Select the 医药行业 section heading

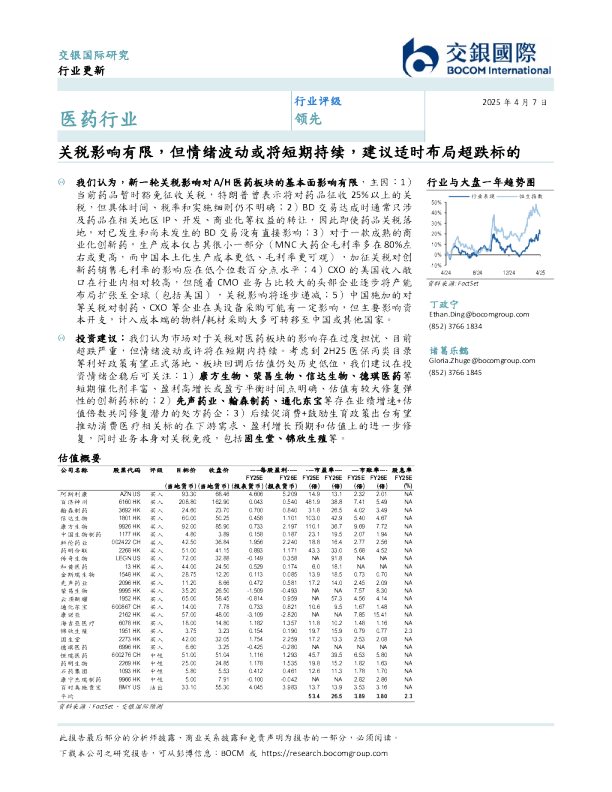click(94, 122)
